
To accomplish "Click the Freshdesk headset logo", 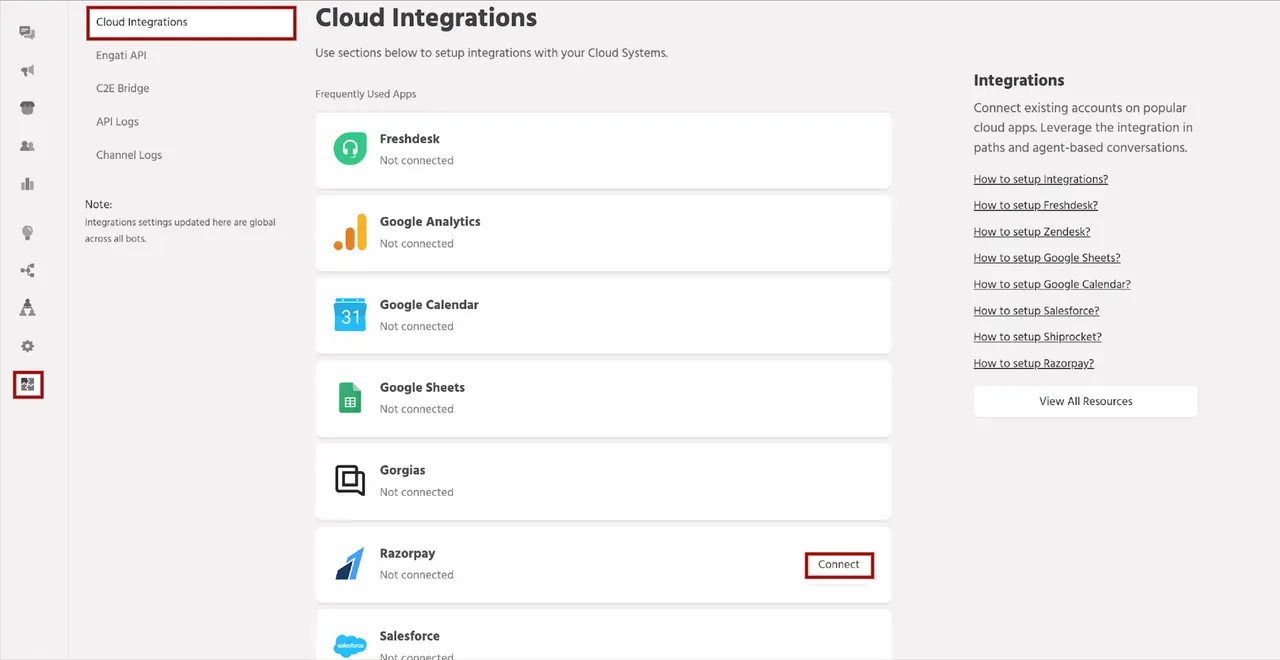I will [350, 149].
